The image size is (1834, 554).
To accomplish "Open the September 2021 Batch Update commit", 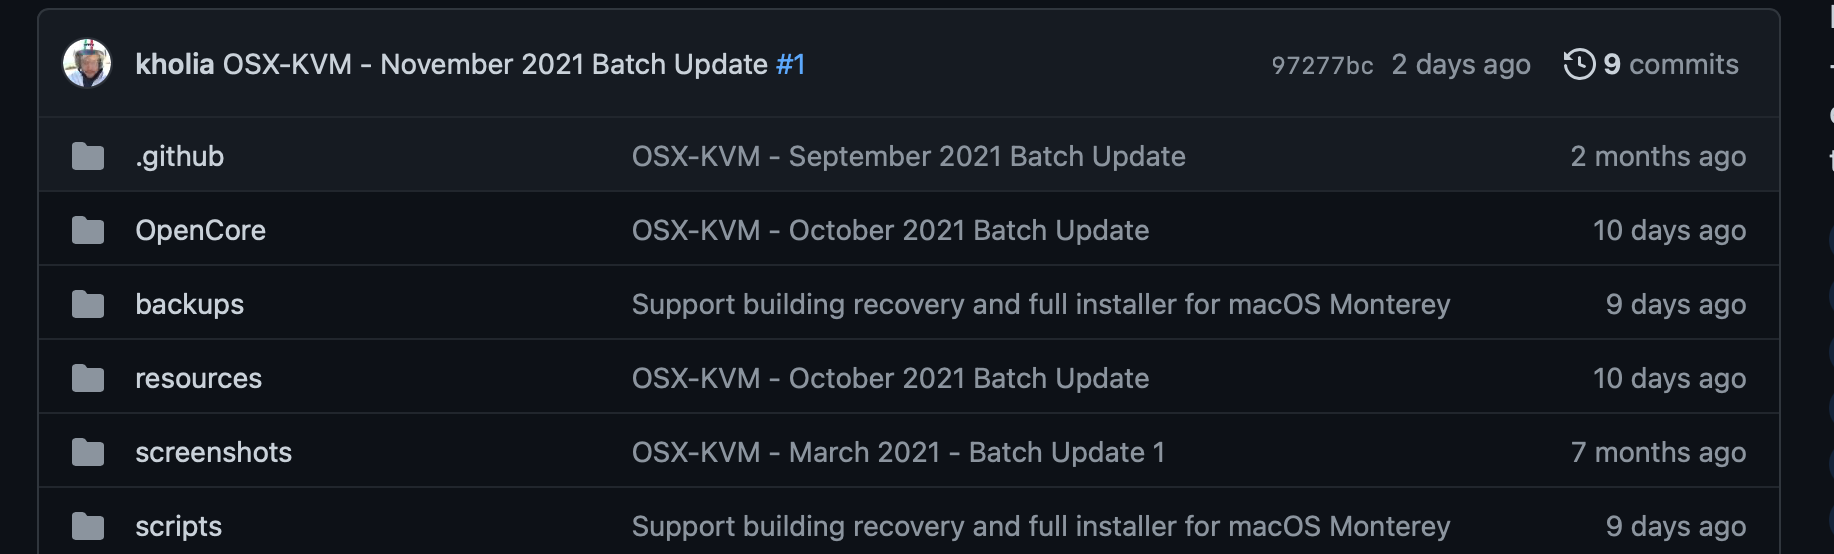I will [x=908, y=157].
